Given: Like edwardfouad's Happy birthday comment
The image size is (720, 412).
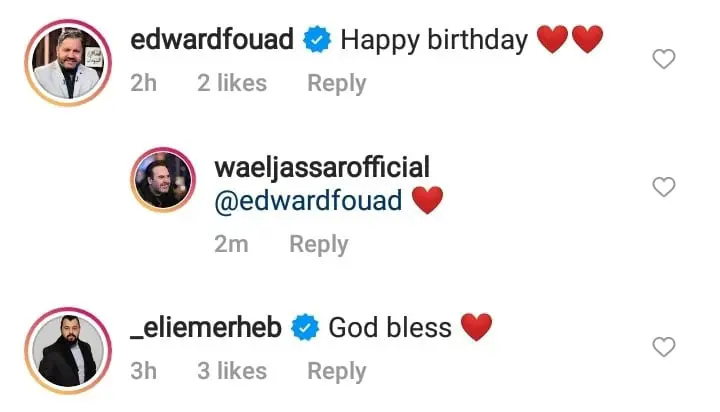Looking at the screenshot, I should 664,59.
